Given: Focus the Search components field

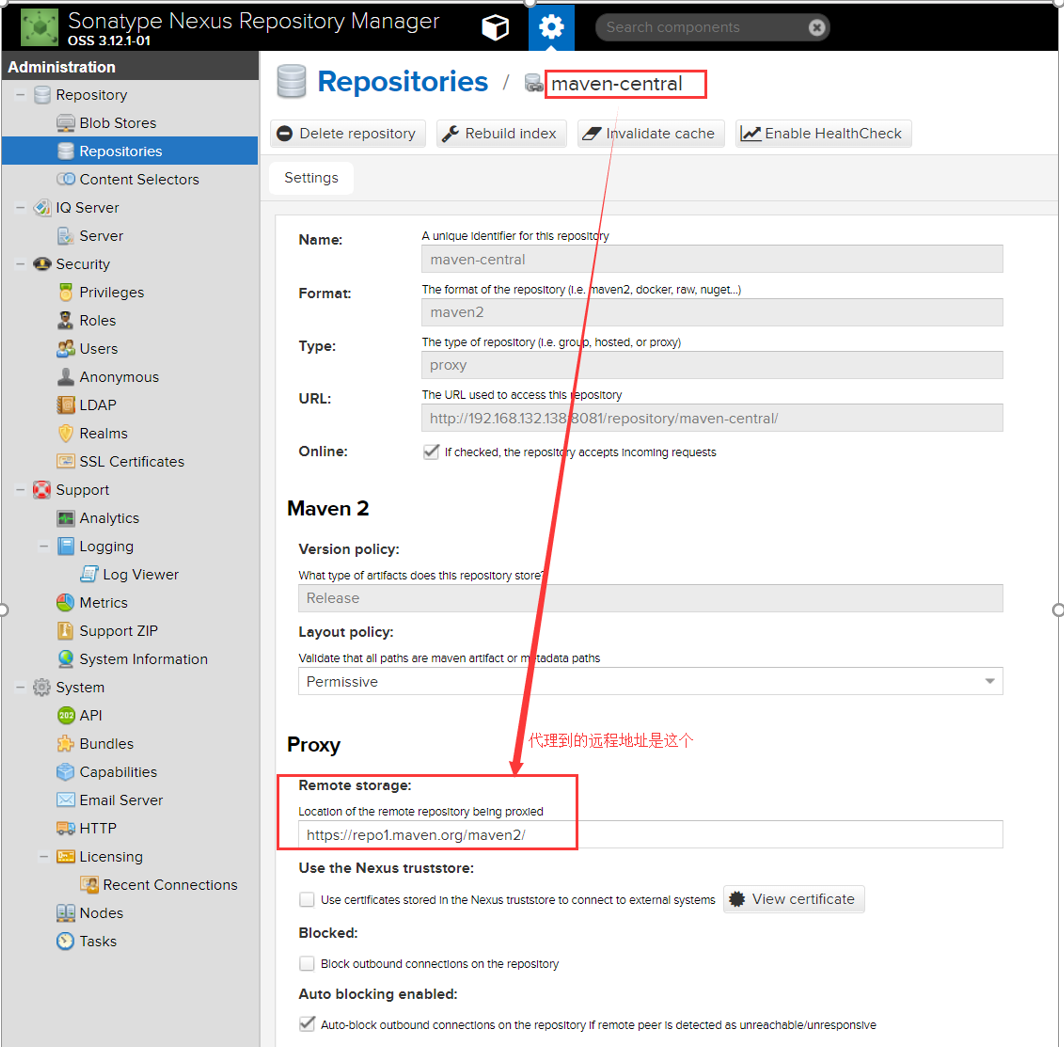Looking at the screenshot, I should [x=702, y=27].
